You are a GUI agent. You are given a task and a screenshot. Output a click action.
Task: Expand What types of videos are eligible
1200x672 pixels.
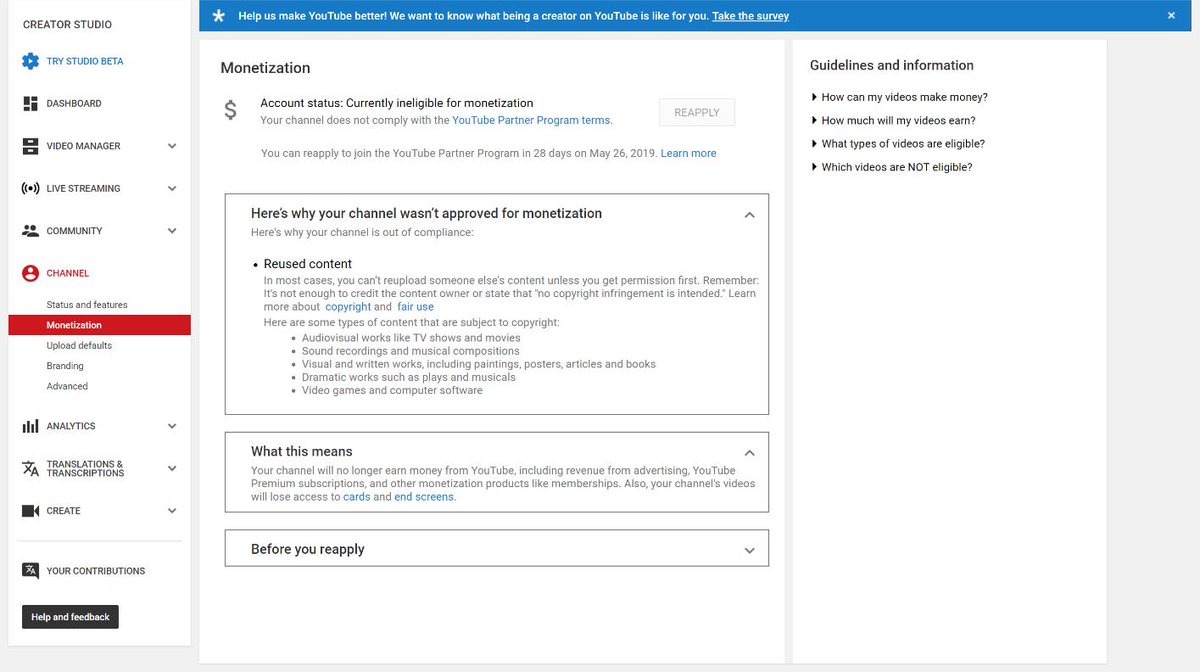coord(898,144)
